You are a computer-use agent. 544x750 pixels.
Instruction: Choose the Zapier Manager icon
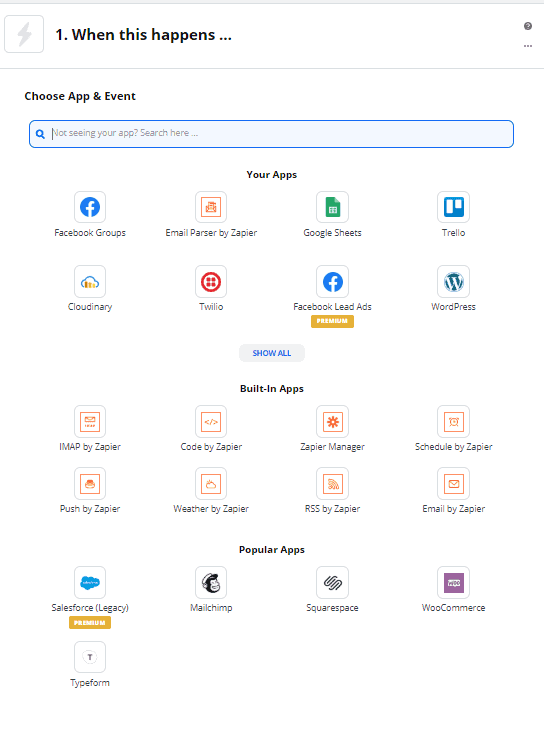(x=333, y=421)
